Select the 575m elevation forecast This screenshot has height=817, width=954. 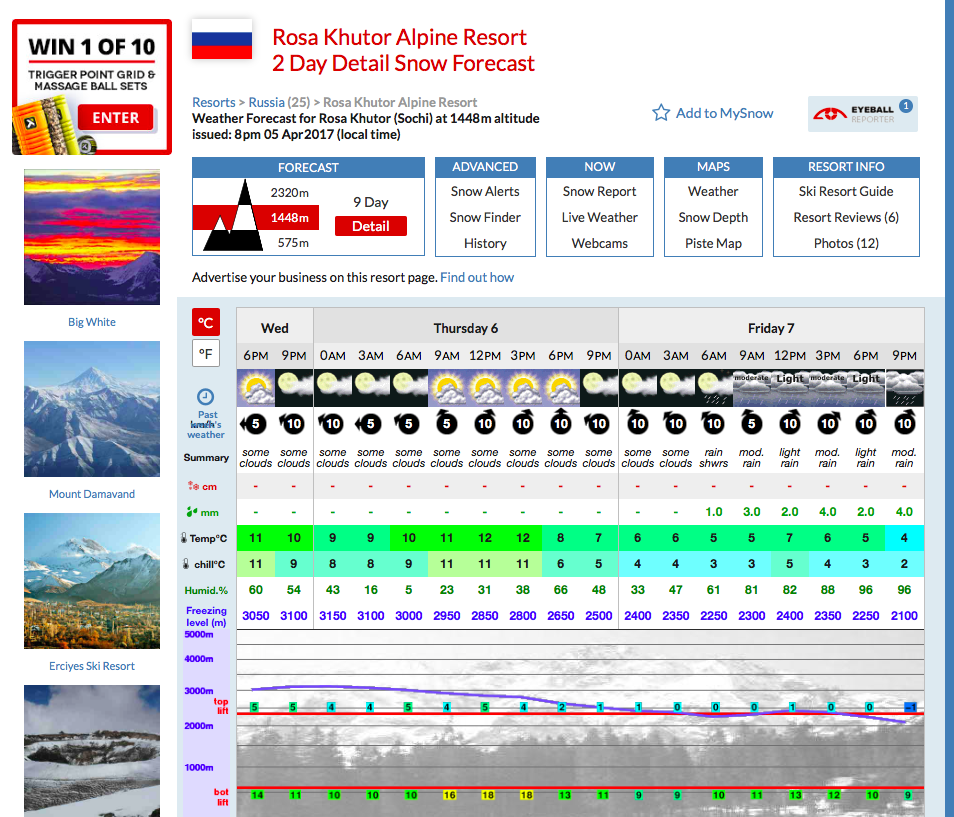point(293,243)
